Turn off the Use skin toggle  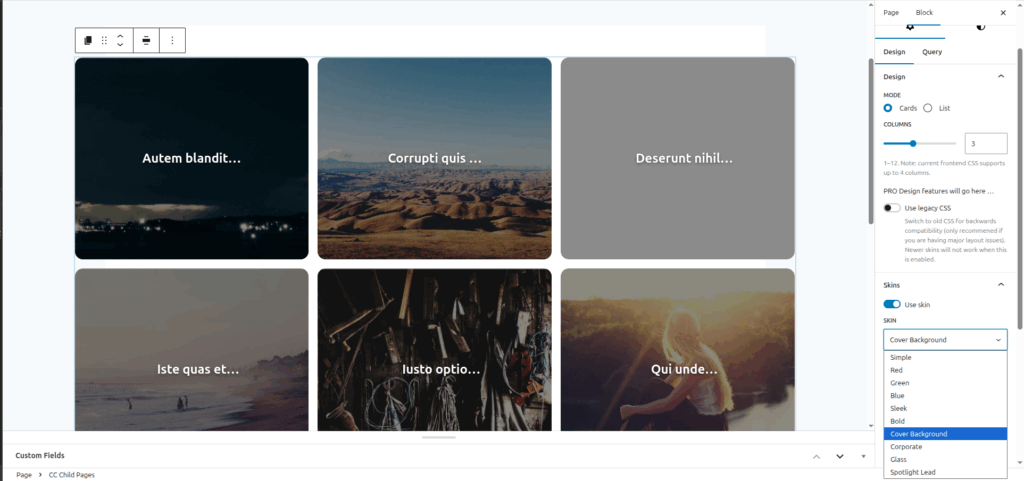point(891,305)
